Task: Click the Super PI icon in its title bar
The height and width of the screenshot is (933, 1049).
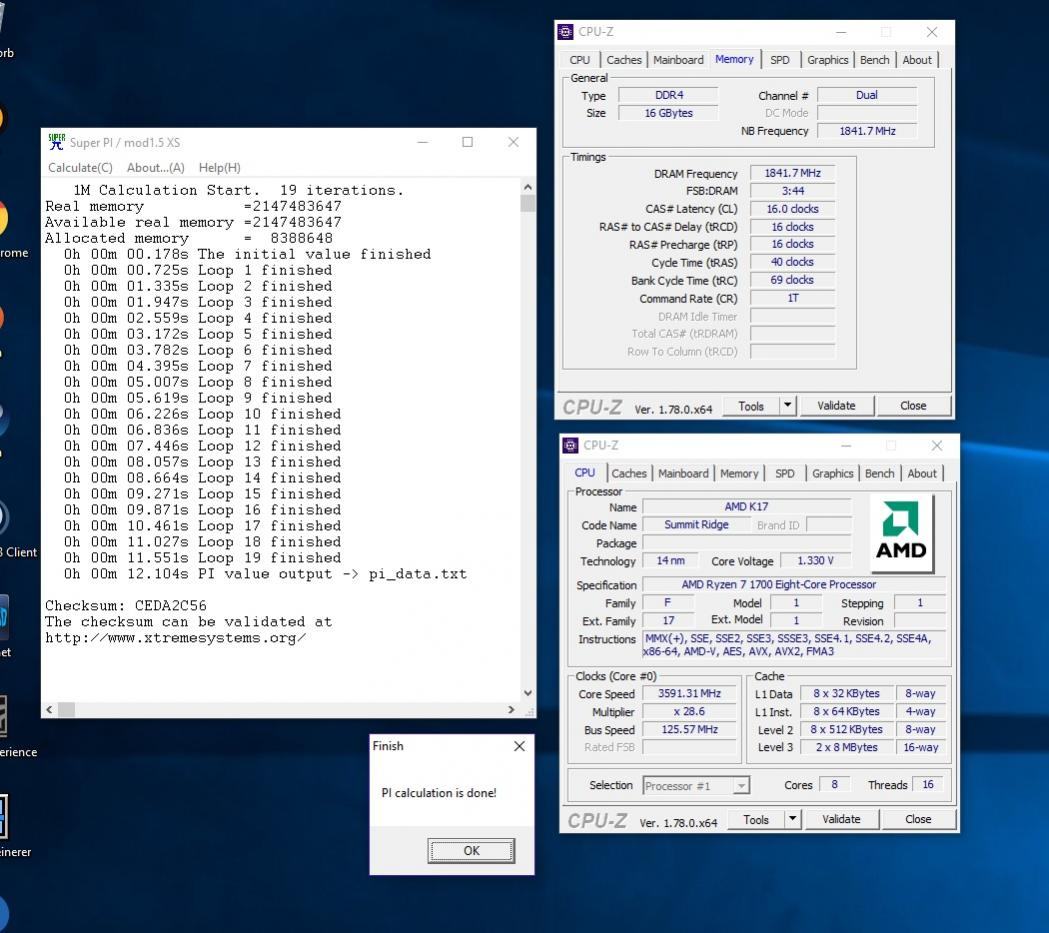Action: (x=57, y=142)
